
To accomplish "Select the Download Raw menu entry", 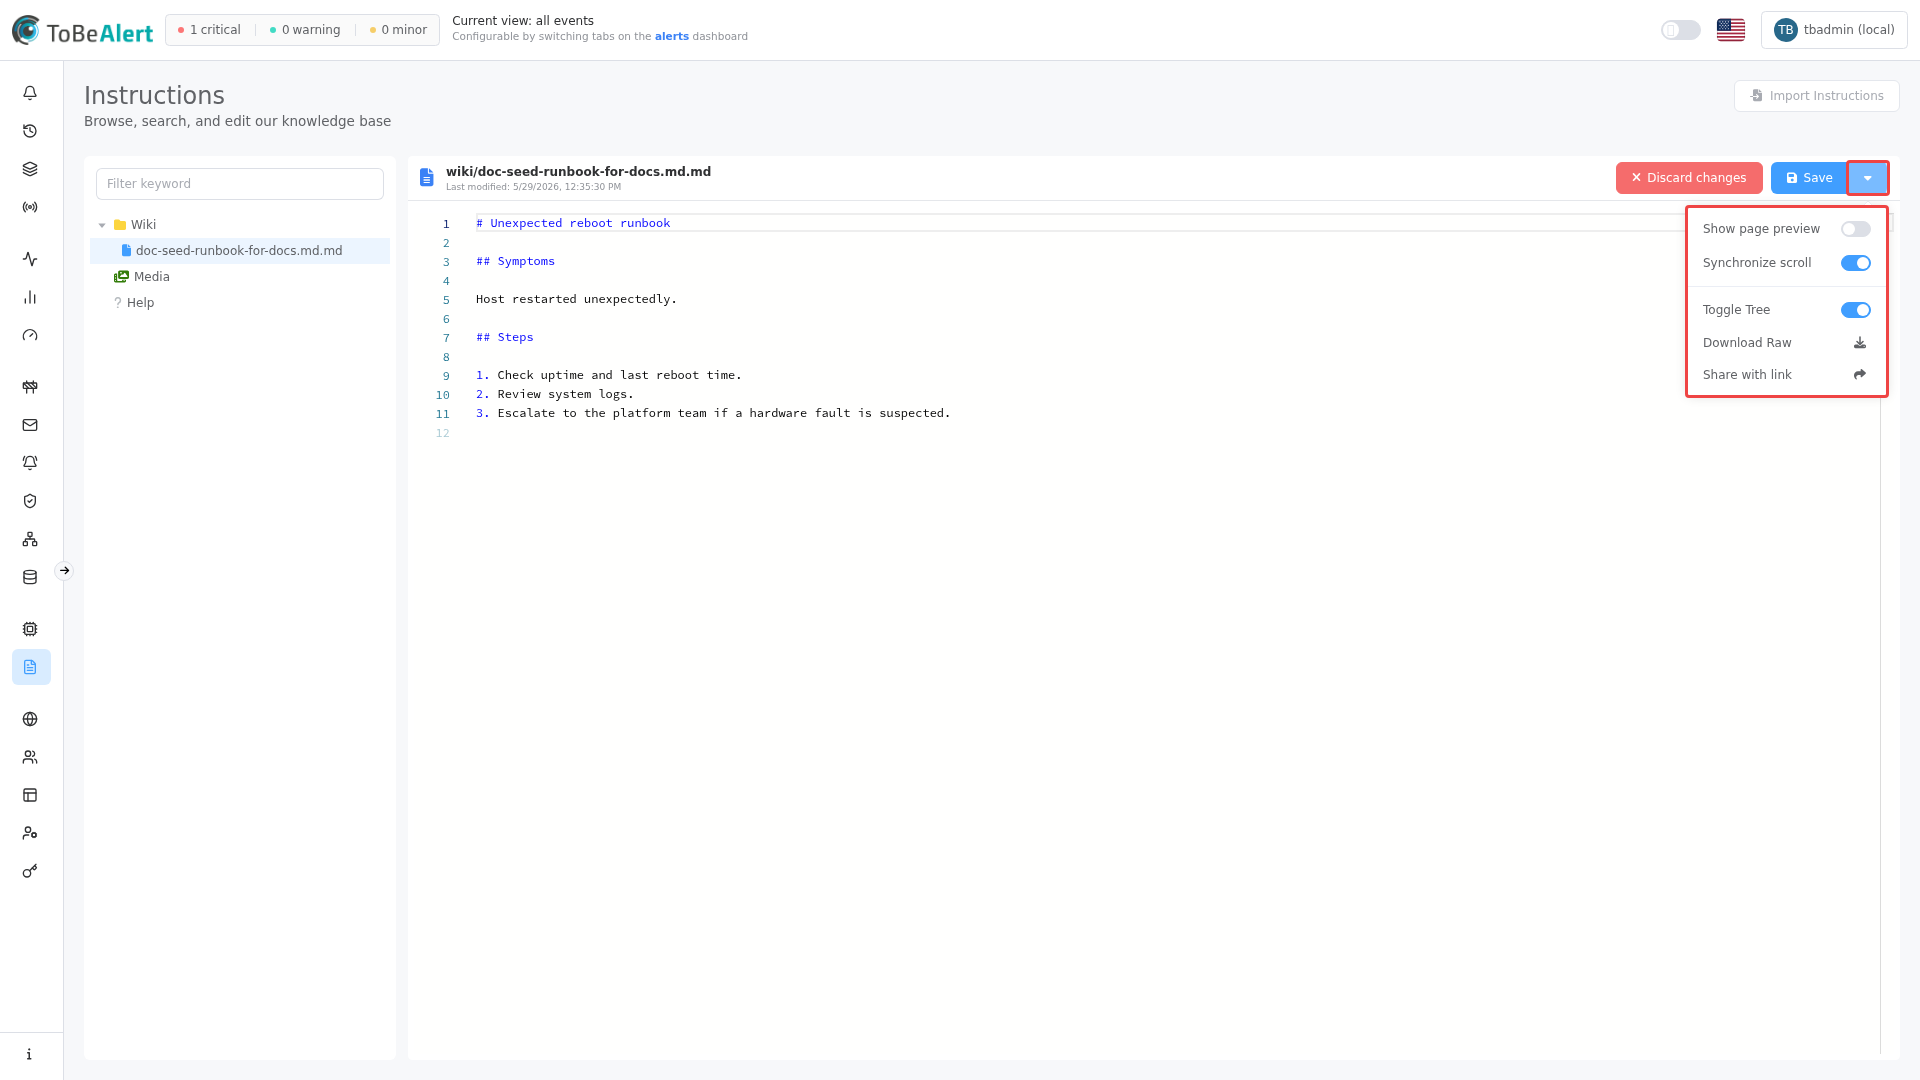I will pos(1786,343).
